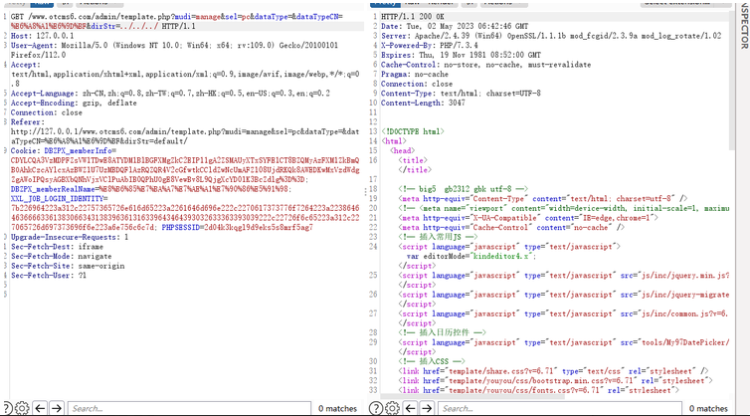Click the 'Date: Tue, 02 May 2023' header
Image resolution: width=750 pixels, height=416 pixels.
coord(454,26)
